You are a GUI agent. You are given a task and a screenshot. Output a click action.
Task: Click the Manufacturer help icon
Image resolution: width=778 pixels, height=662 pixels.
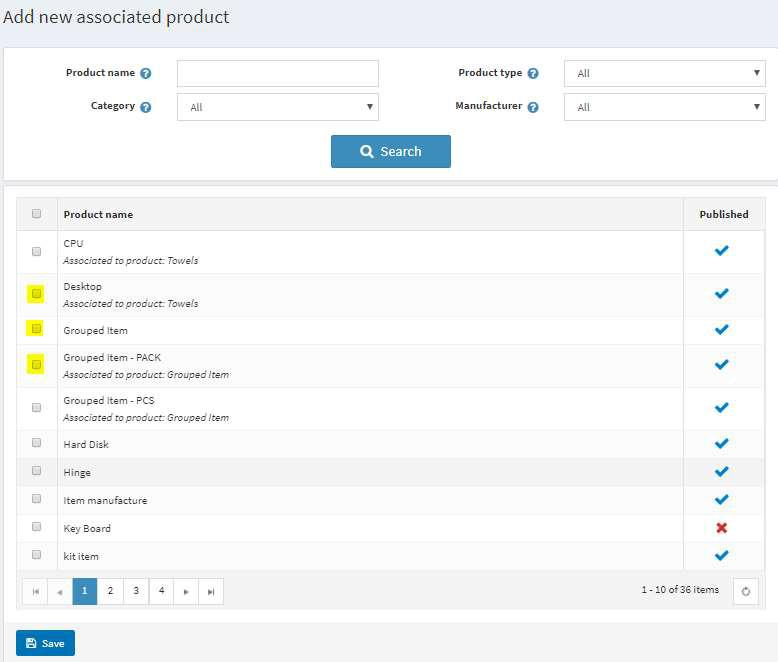(533, 107)
